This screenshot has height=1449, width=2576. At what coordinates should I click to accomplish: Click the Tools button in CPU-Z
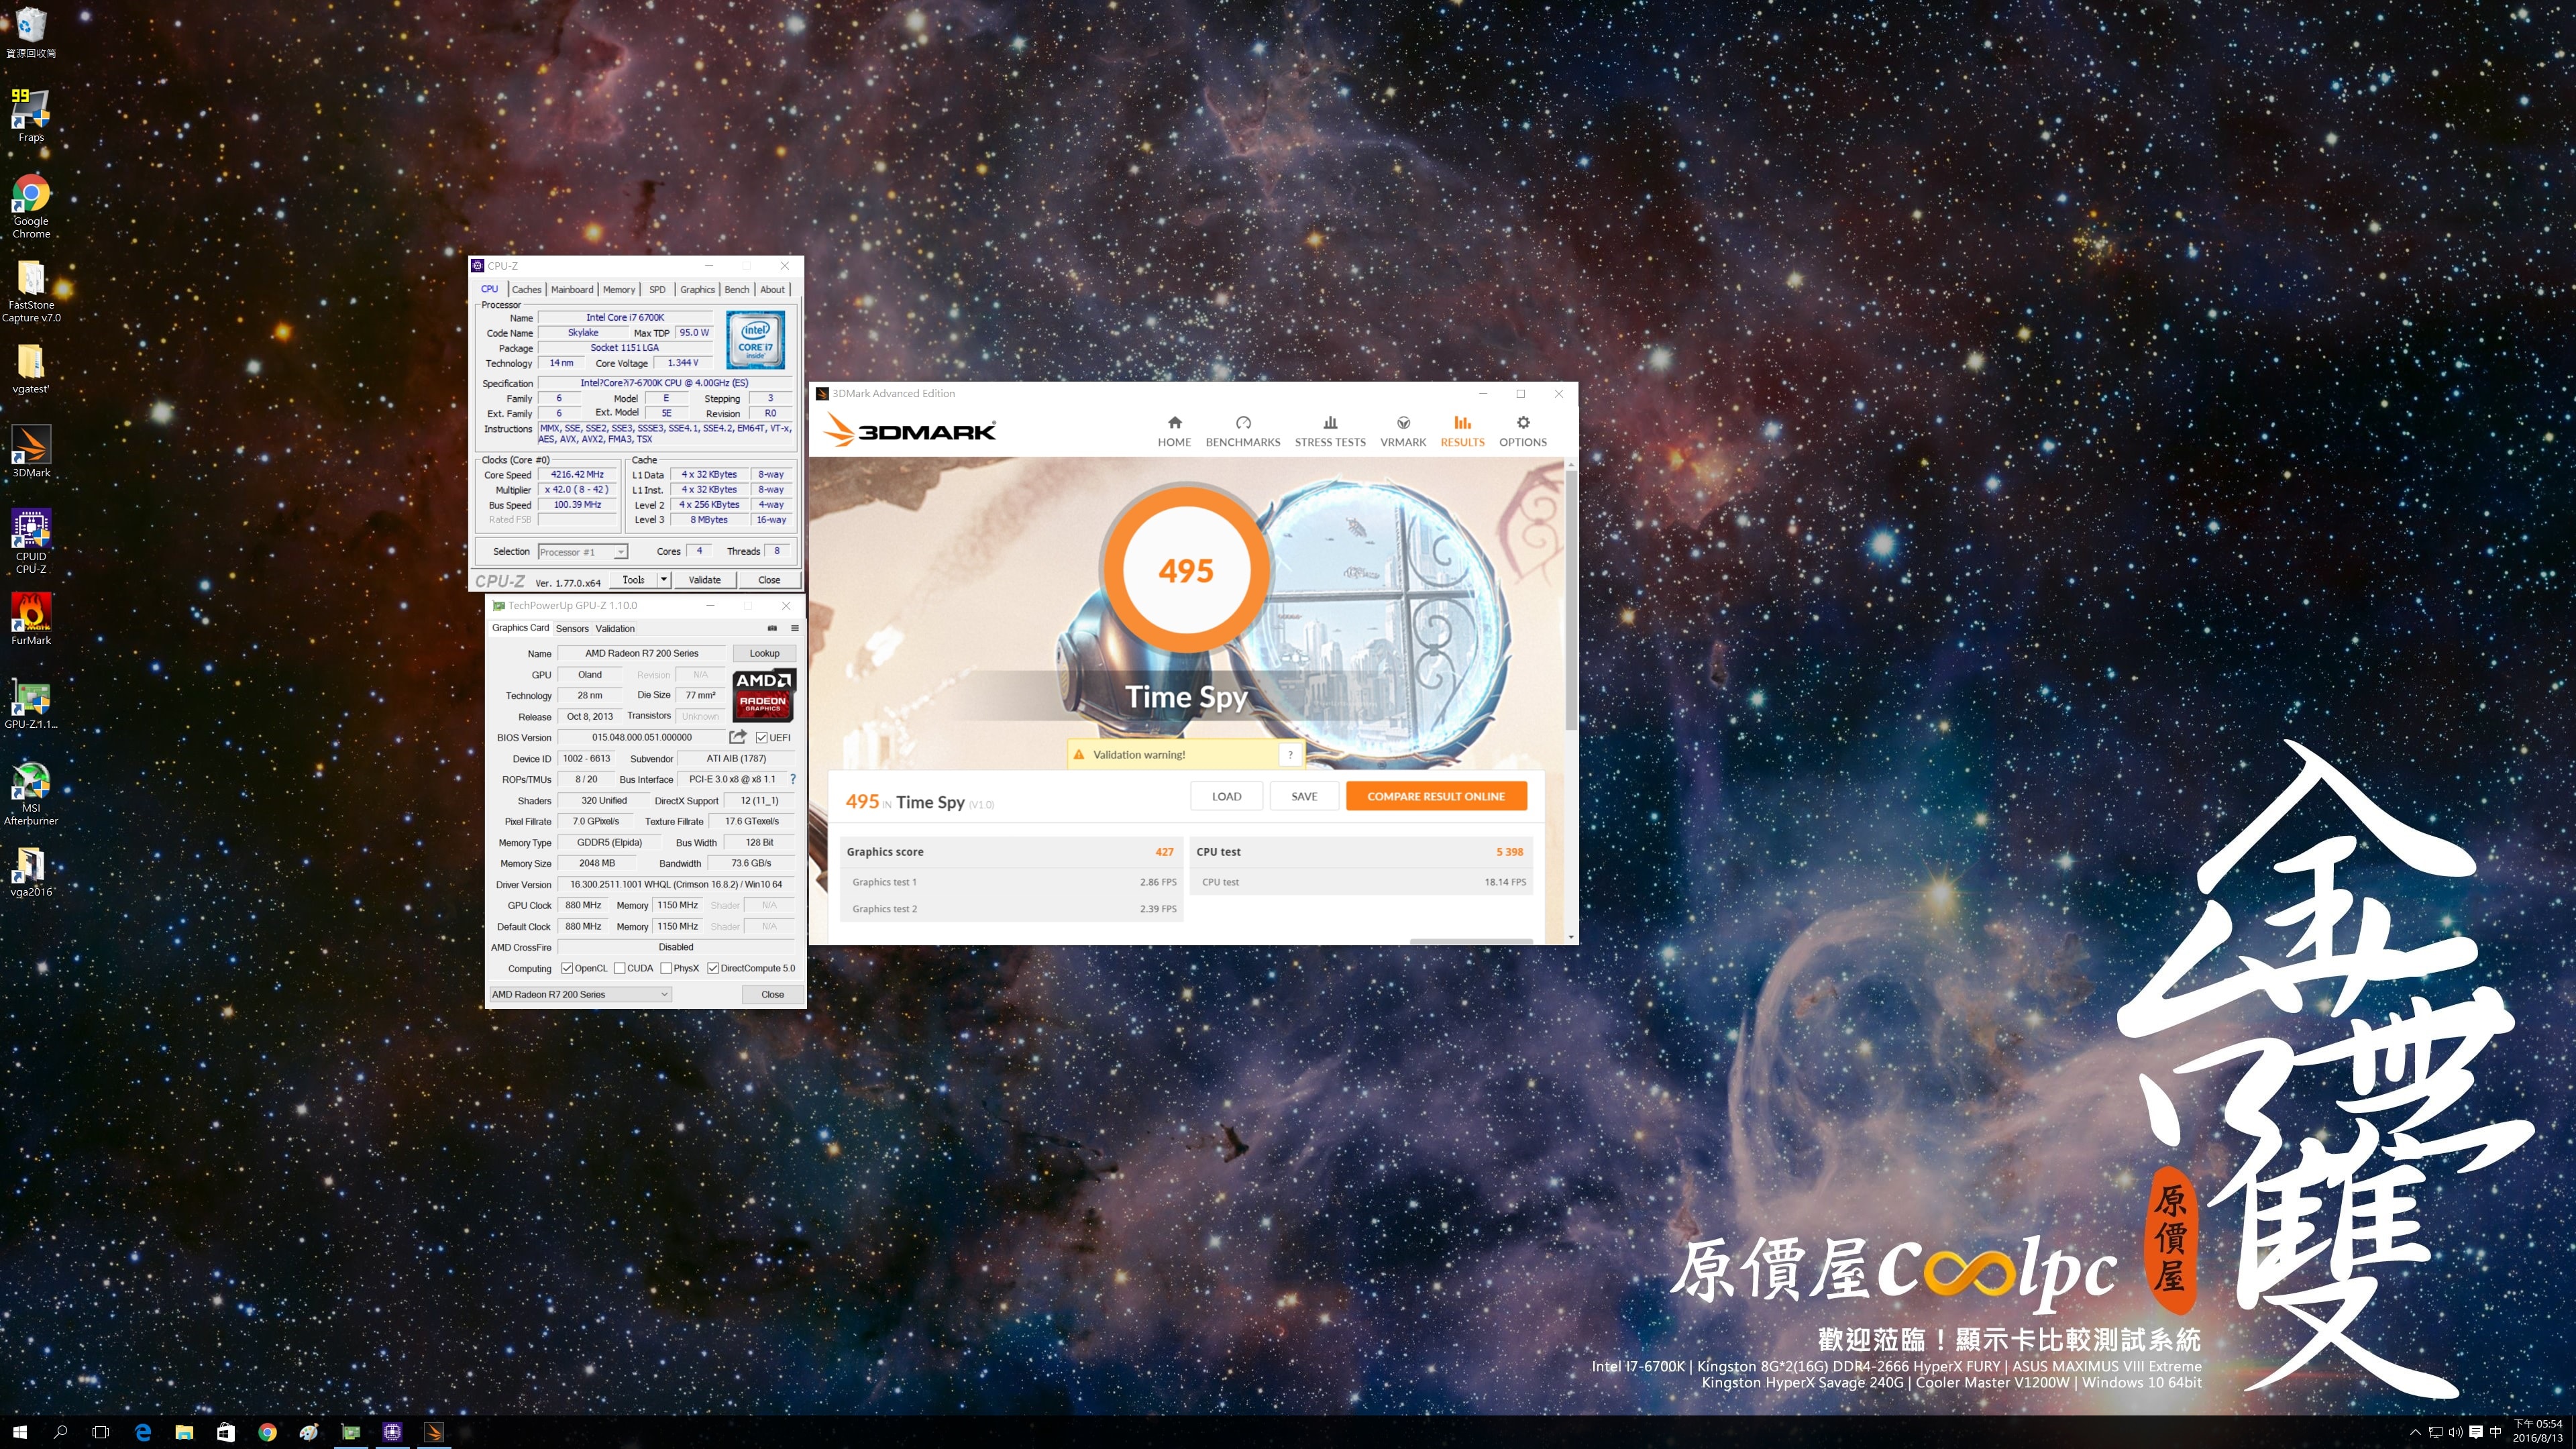(x=633, y=579)
